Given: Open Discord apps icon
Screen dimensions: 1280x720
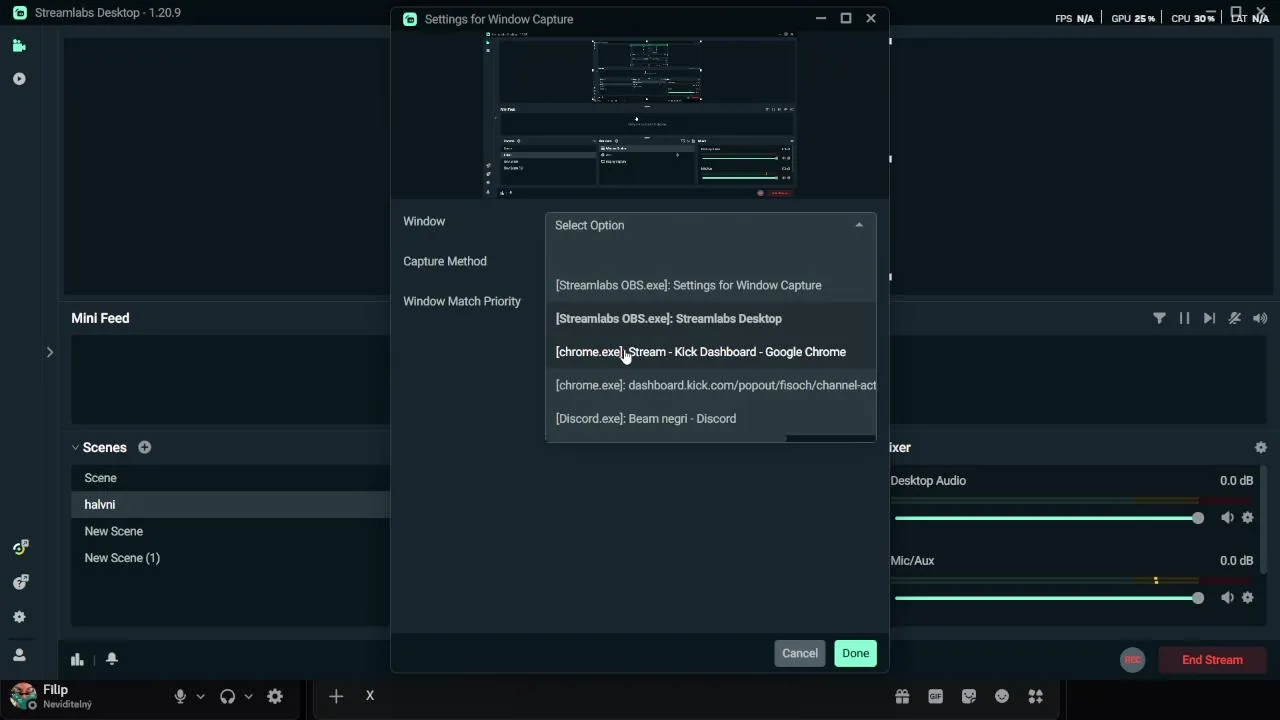Looking at the screenshot, I should click(x=1036, y=696).
